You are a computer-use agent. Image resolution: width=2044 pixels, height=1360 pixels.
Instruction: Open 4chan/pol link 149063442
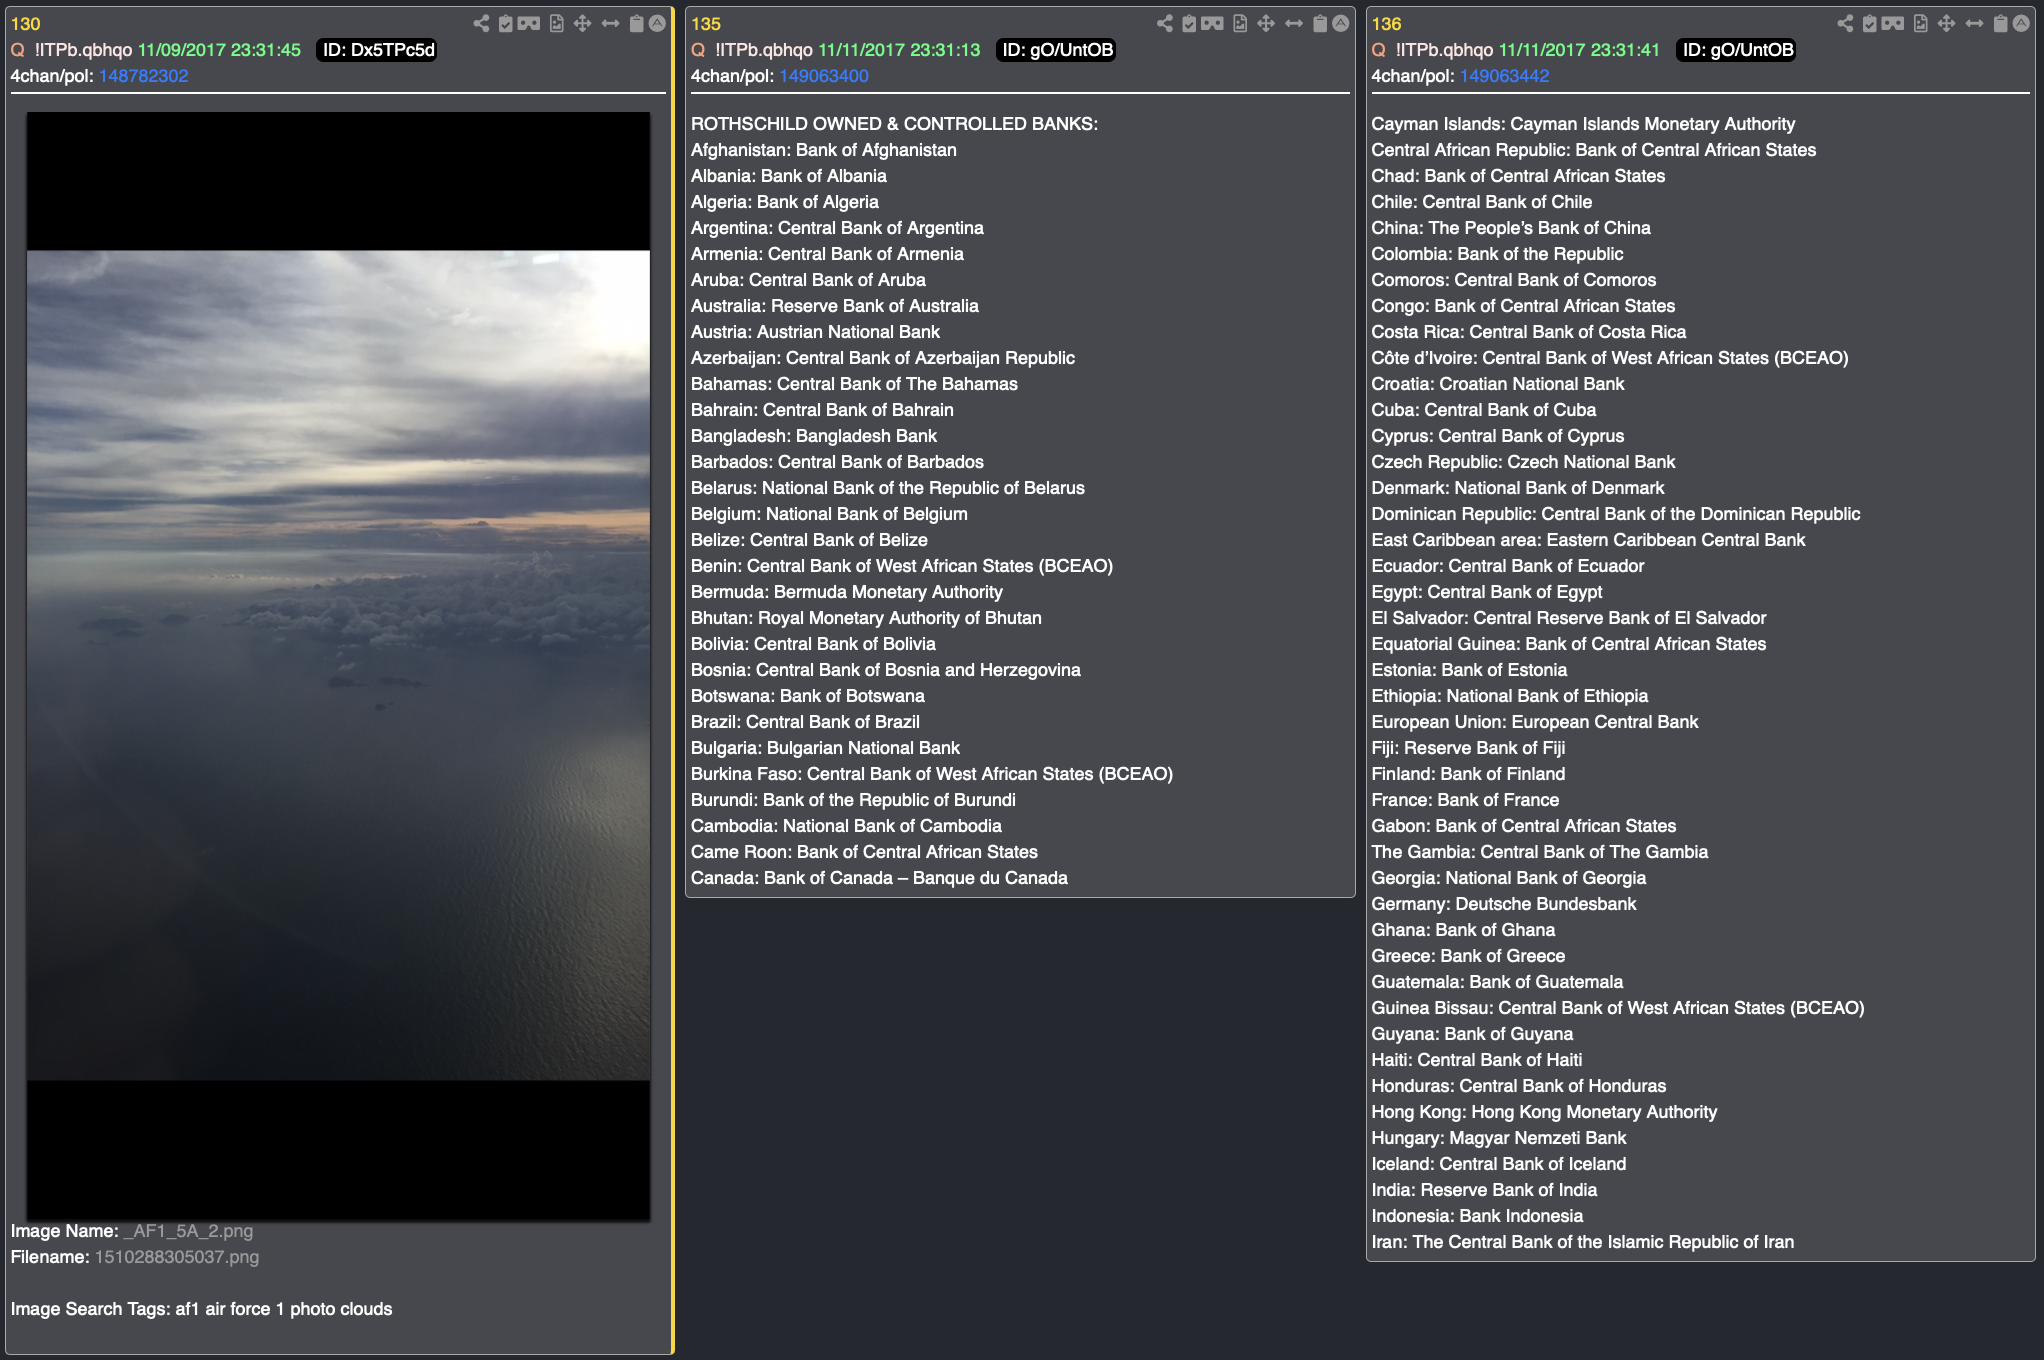[x=1504, y=76]
